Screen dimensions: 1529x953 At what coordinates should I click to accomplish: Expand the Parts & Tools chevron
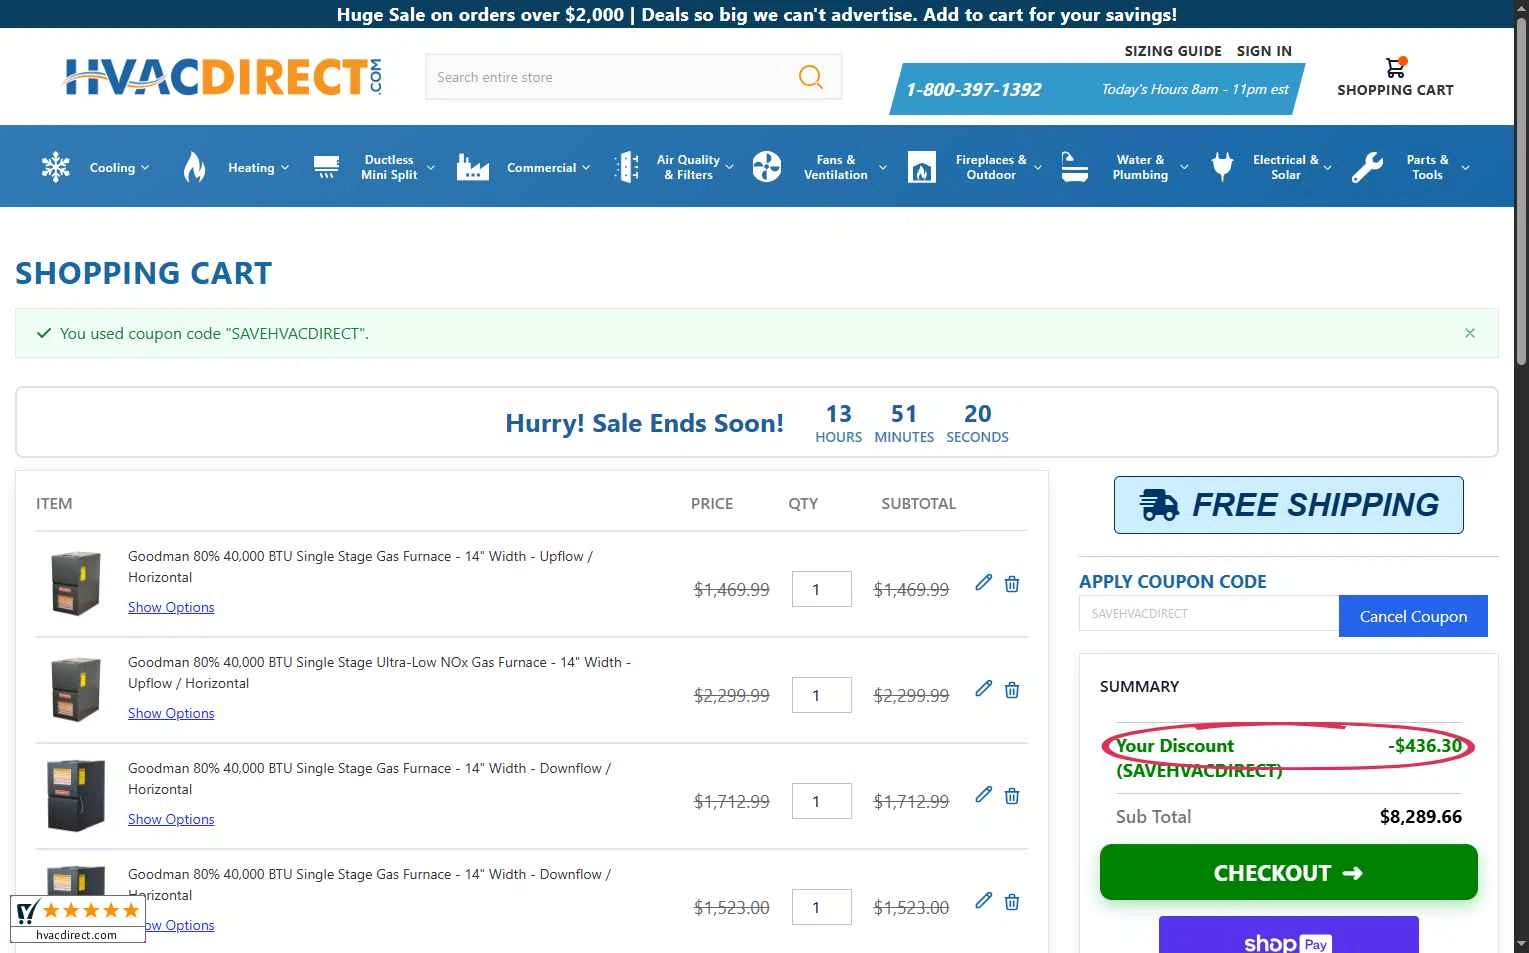pos(1465,168)
